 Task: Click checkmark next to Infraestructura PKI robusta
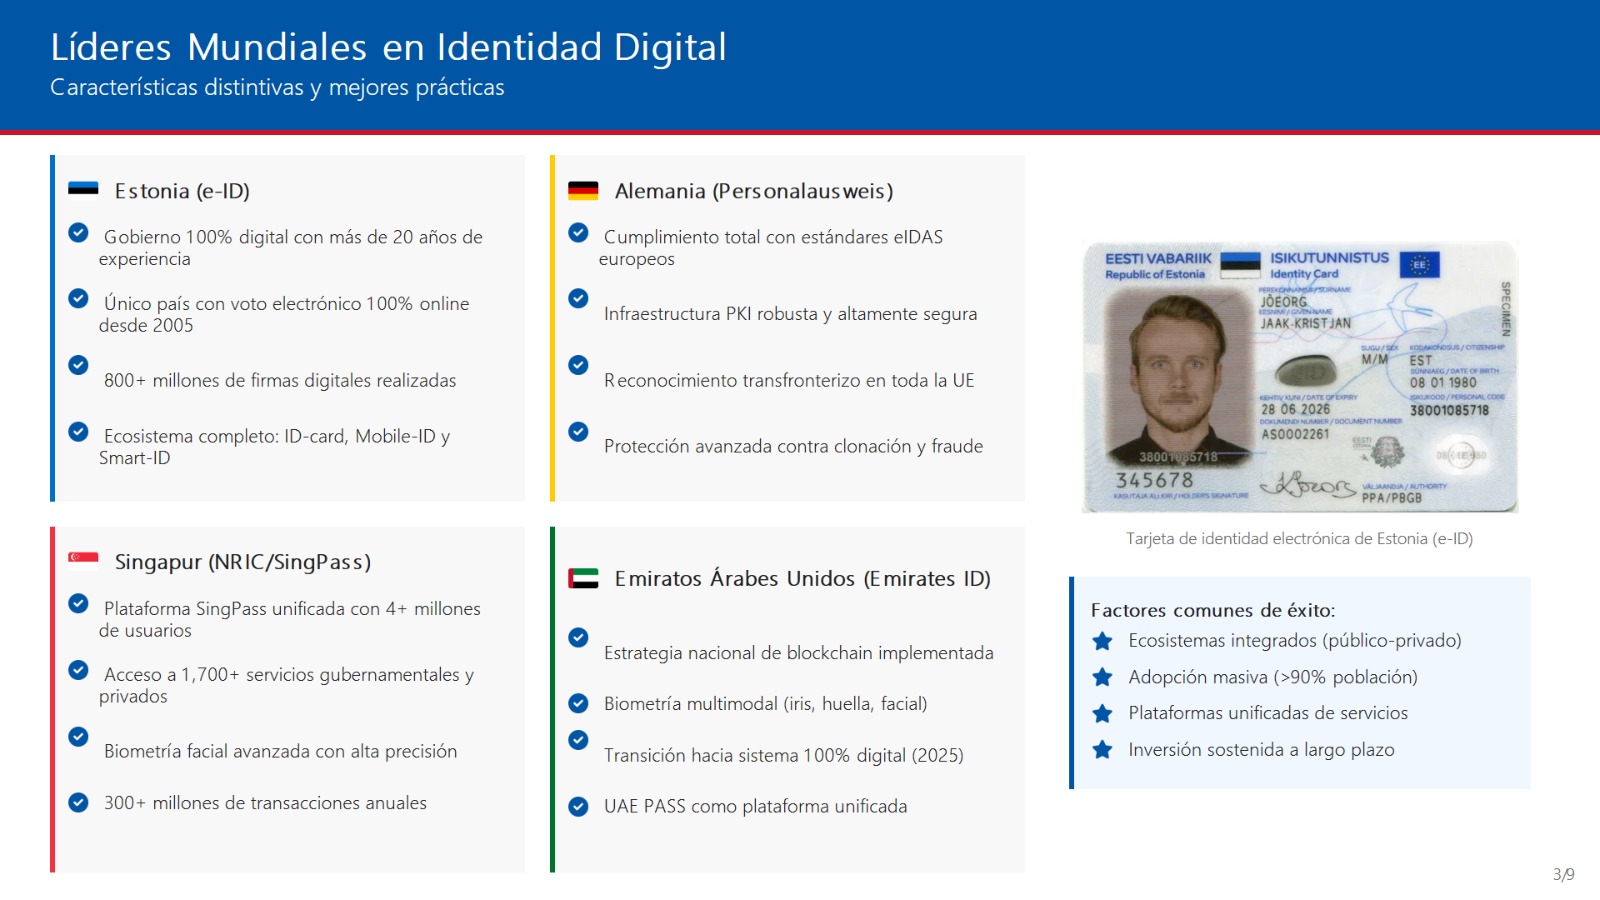tap(578, 298)
